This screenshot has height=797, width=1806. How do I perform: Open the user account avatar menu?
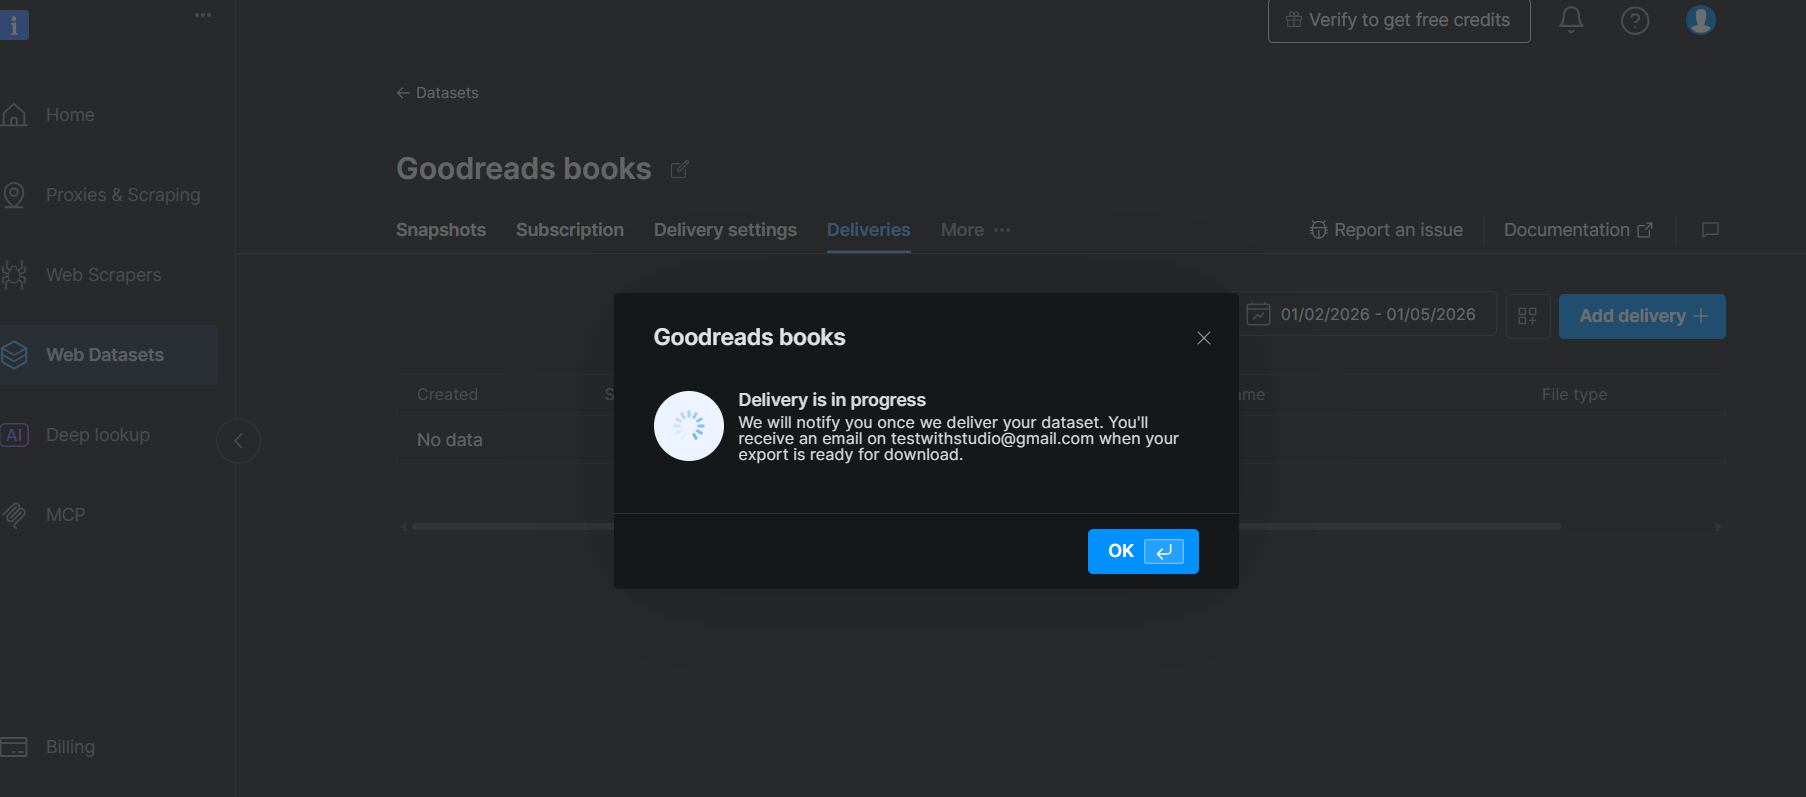1700,19
